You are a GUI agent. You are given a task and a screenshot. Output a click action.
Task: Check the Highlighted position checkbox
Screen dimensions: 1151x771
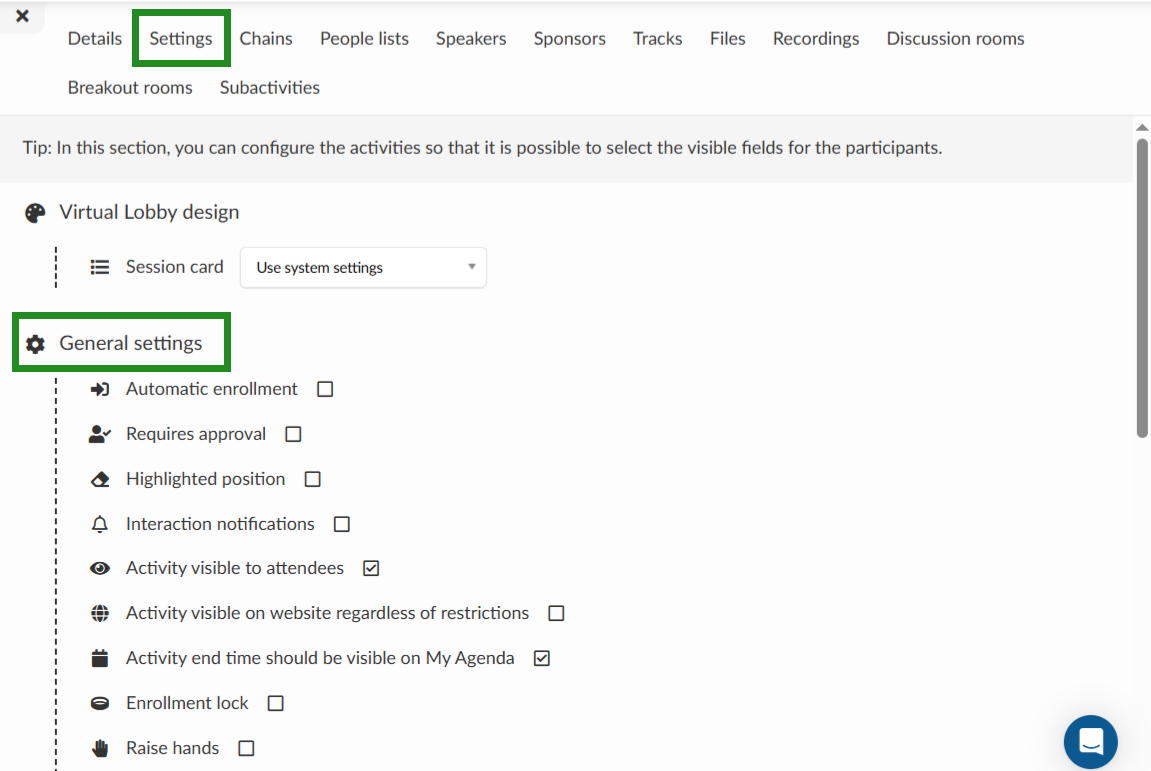312,478
